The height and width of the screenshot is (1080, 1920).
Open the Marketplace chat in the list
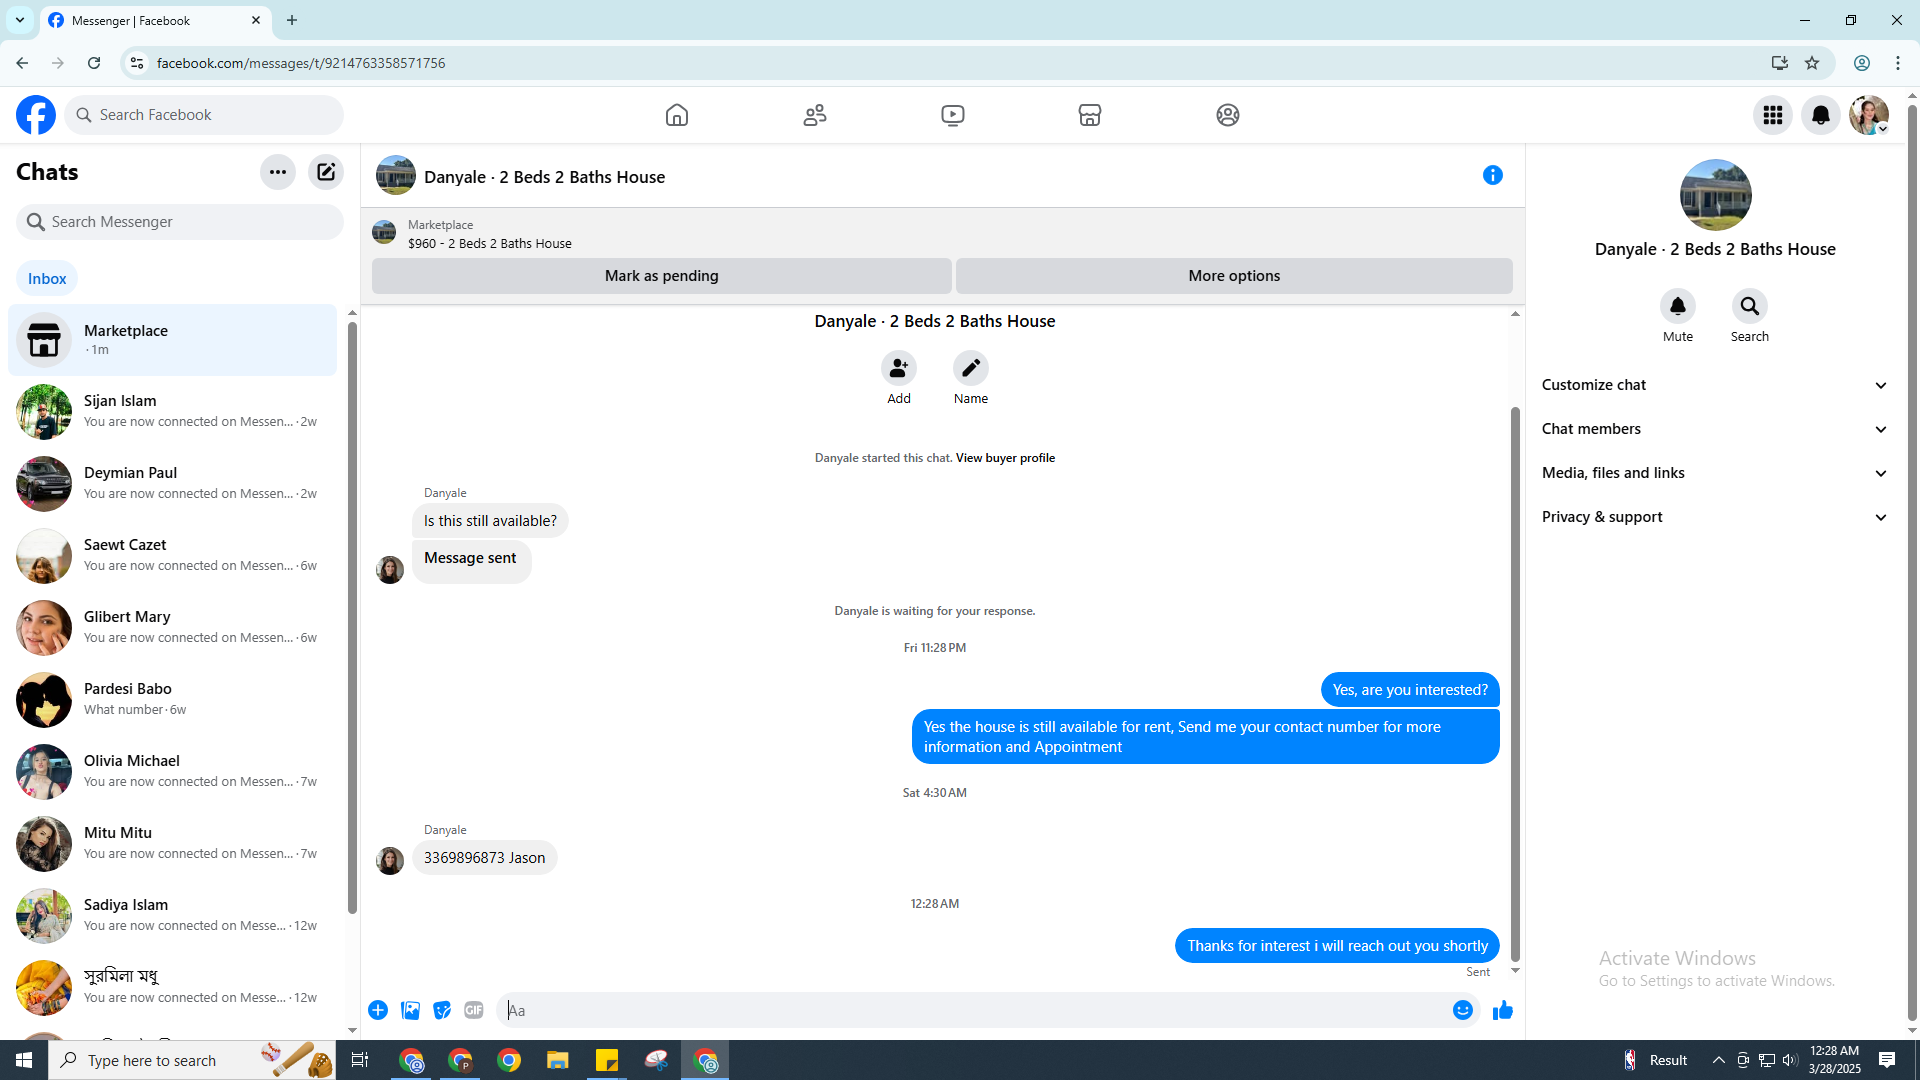(173, 340)
